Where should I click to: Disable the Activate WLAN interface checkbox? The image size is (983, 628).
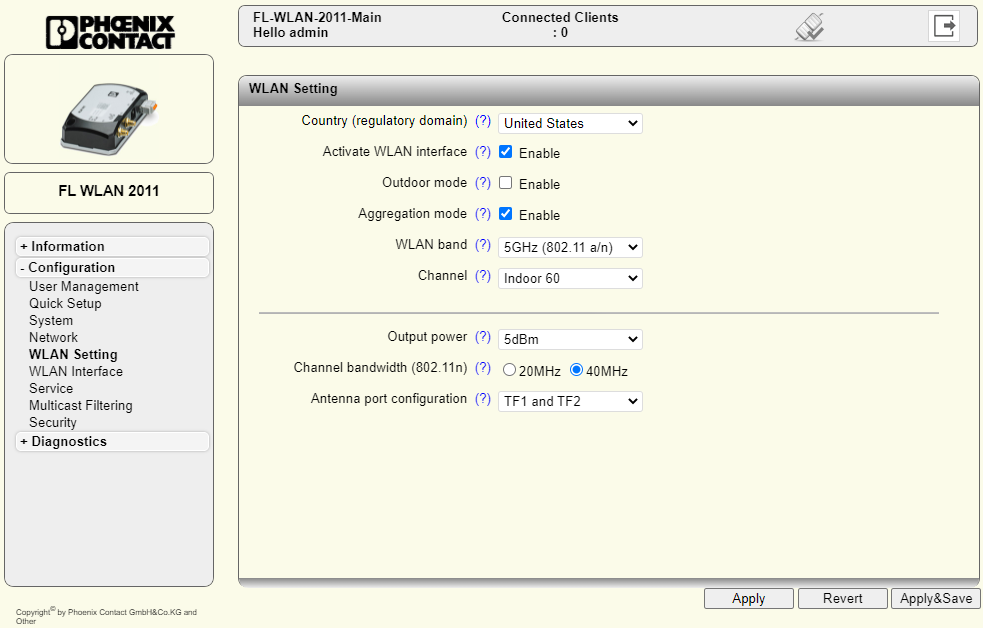point(506,152)
